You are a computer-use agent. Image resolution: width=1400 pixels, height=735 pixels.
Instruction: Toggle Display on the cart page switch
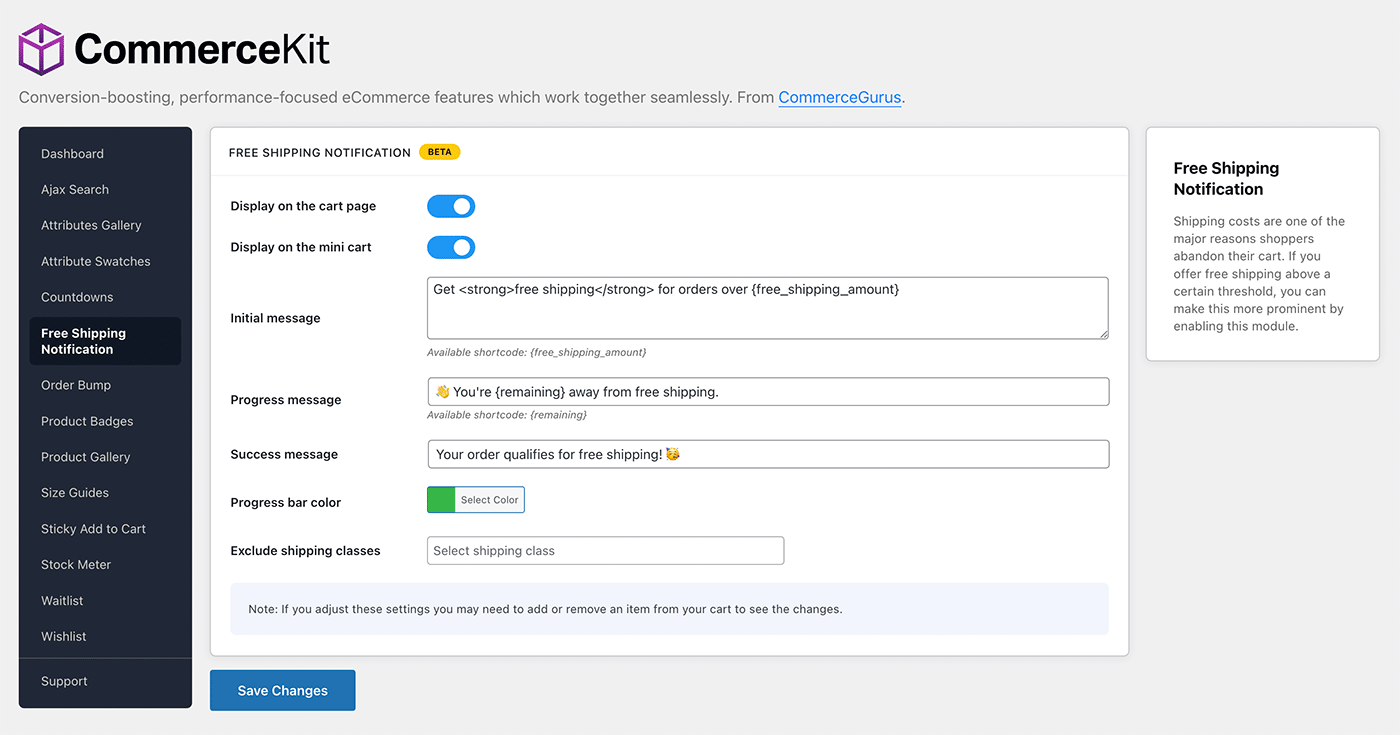coord(451,206)
